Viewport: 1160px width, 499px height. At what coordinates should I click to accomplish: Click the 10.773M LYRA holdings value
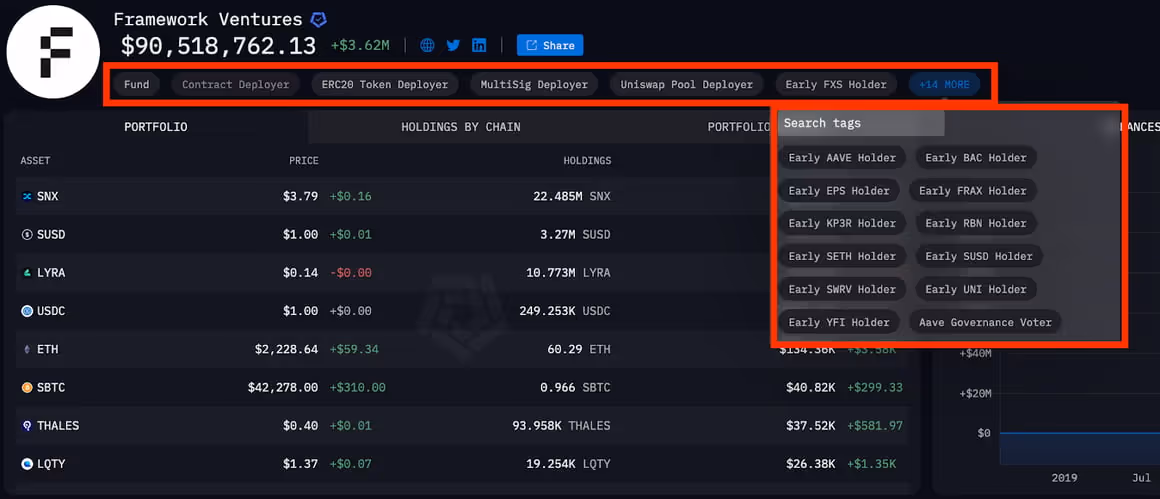coord(568,273)
